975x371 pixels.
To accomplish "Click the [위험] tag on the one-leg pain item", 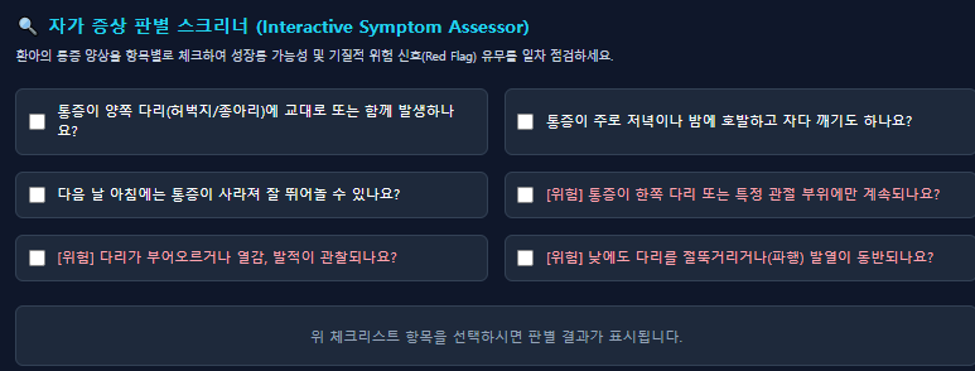I will point(563,195).
